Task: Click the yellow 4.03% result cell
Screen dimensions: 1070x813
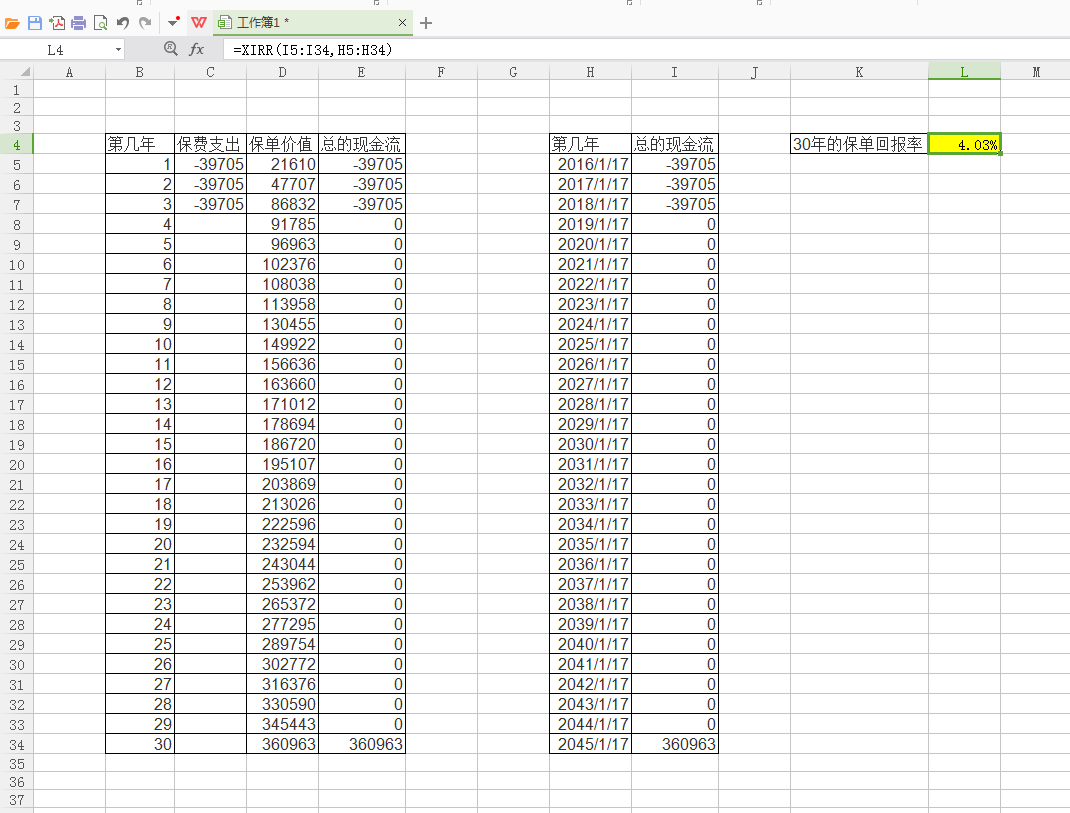Action: coord(964,144)
